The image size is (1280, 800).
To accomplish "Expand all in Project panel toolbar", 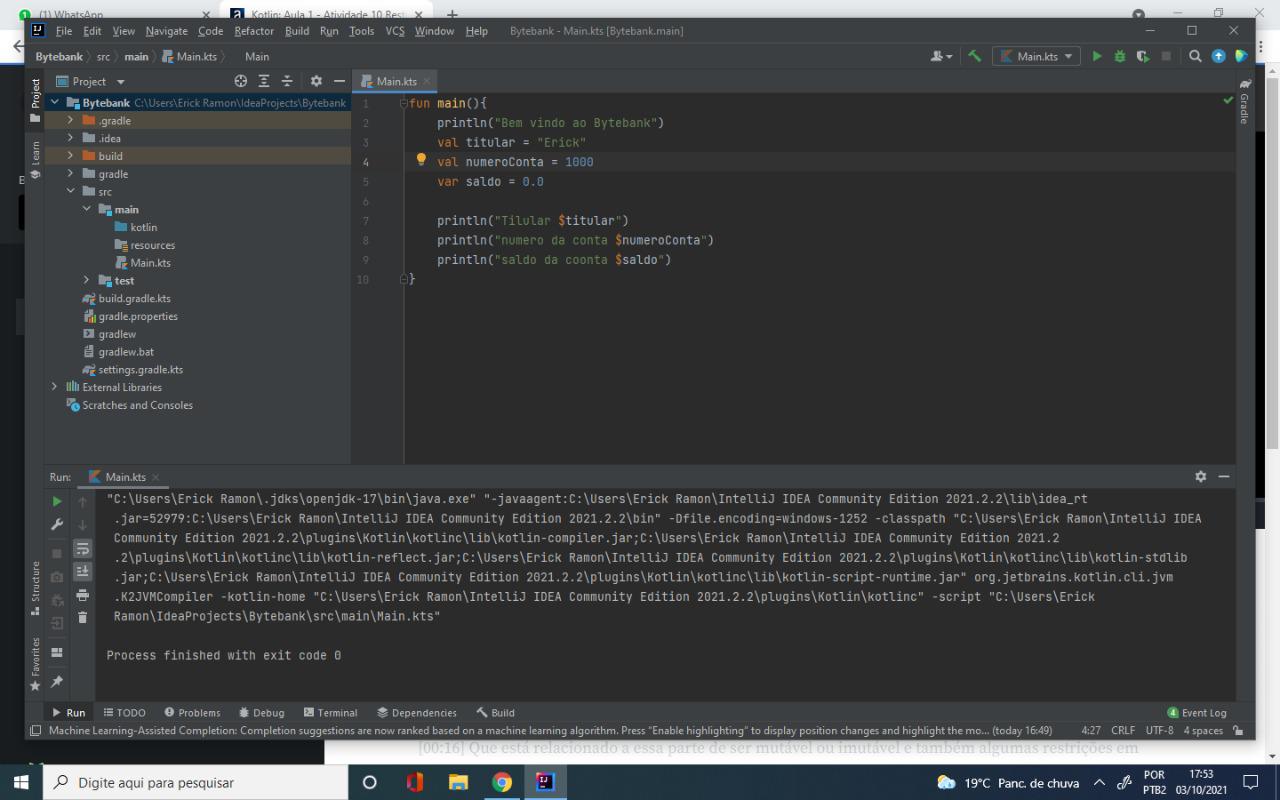I will pyautogui.click(x=264, y=81).
